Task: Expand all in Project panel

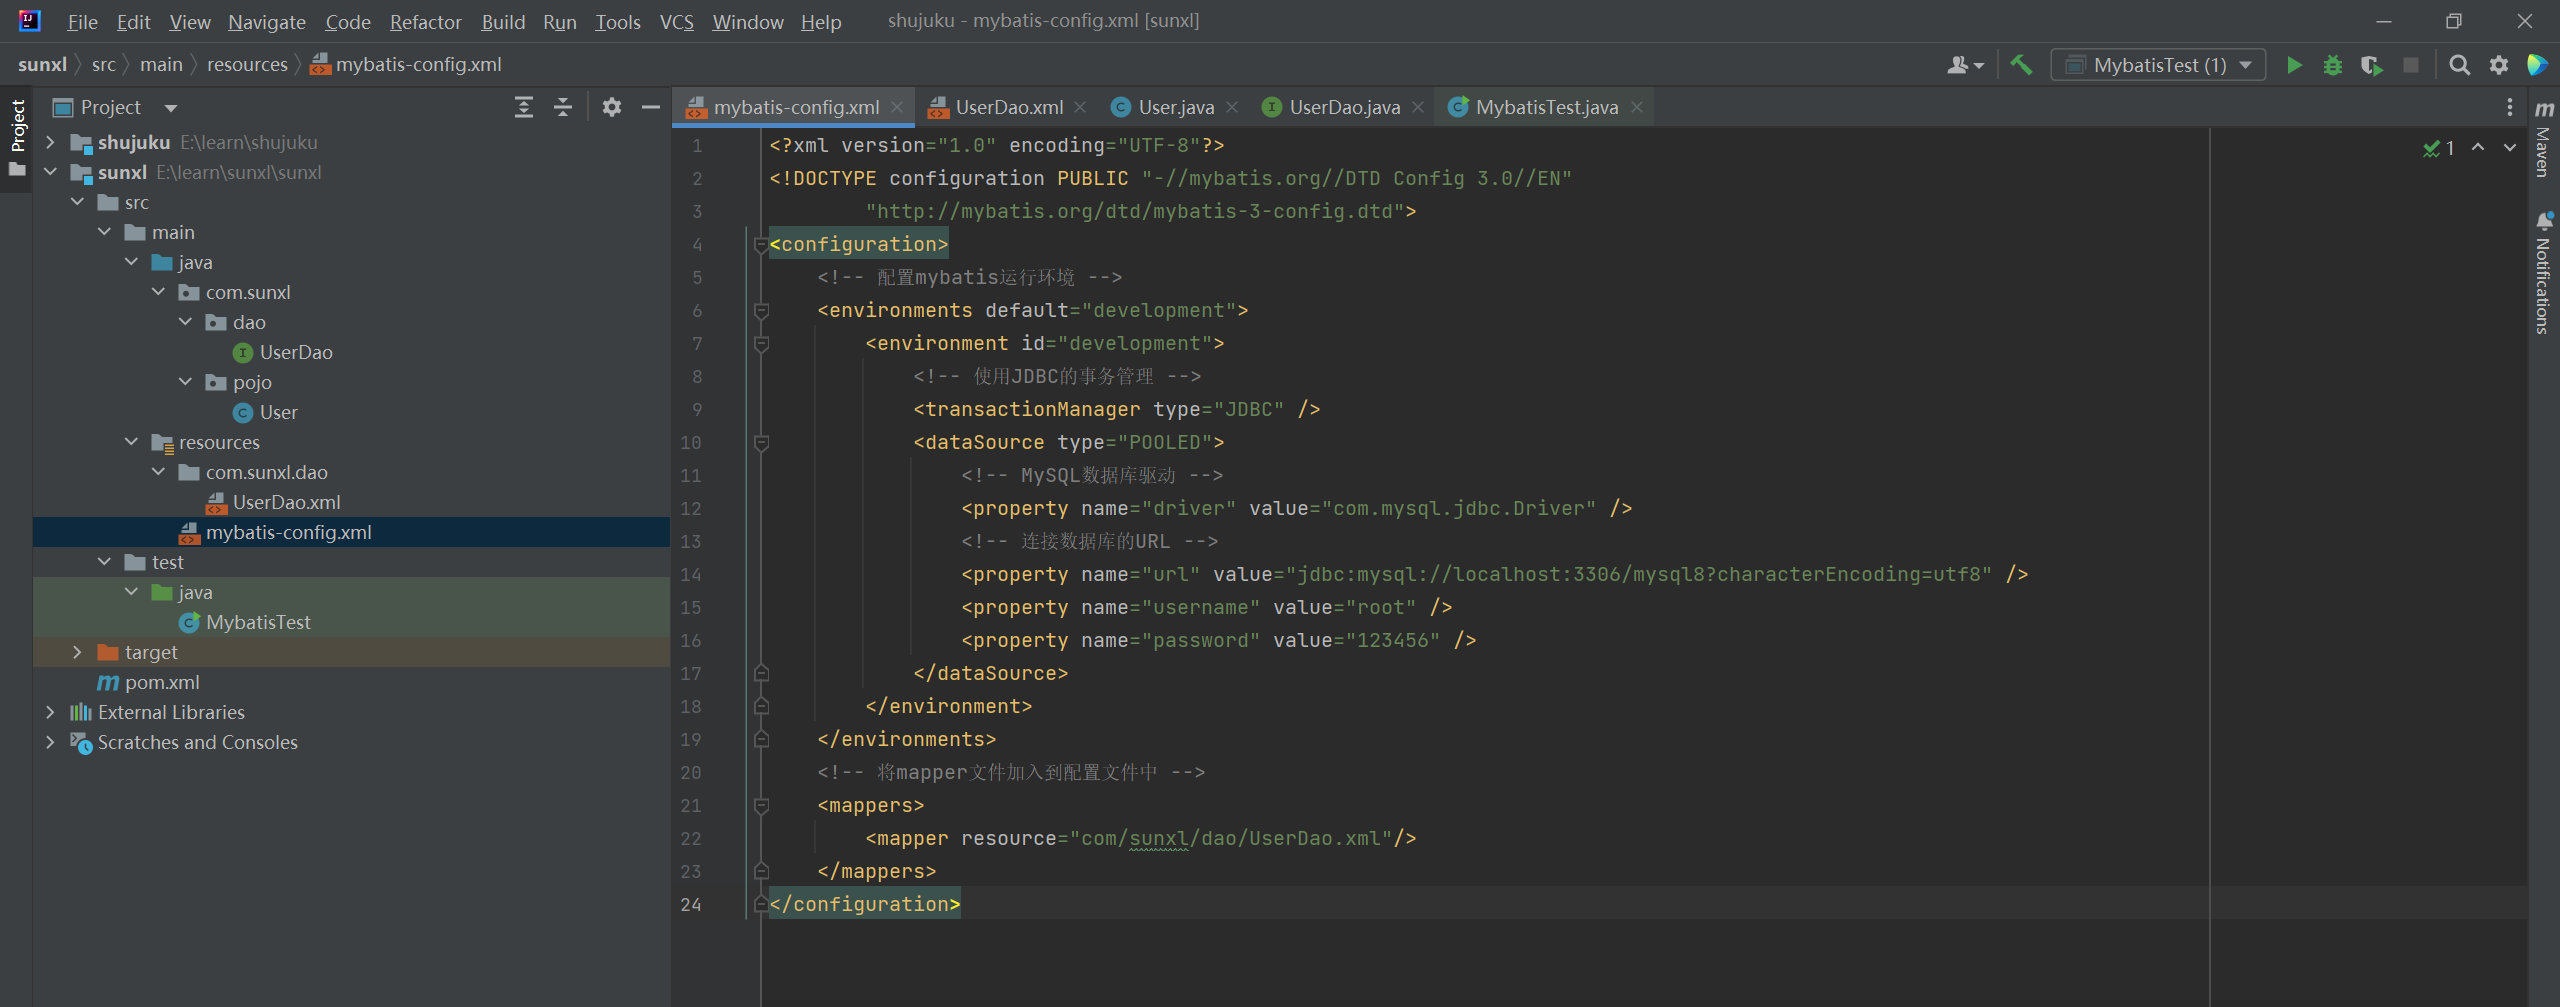Action: [524, 107]
